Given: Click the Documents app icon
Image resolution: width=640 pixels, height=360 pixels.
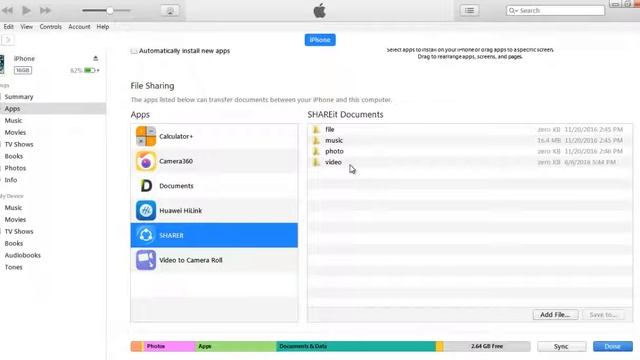Looking at the screenshot, I should tap(146, 186).
